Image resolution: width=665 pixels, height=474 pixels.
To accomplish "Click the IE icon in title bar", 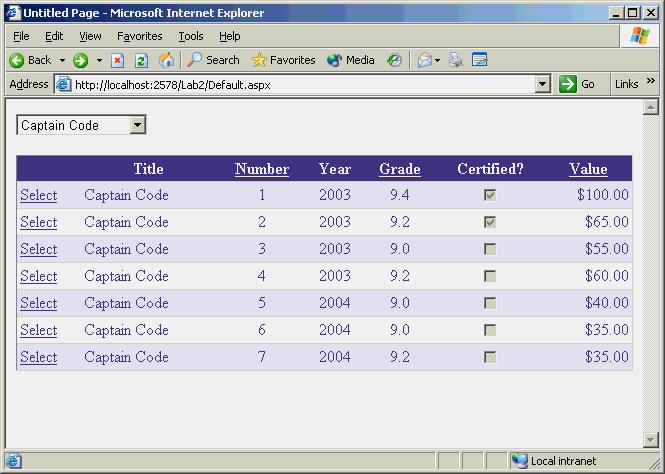I will point(13,13).
